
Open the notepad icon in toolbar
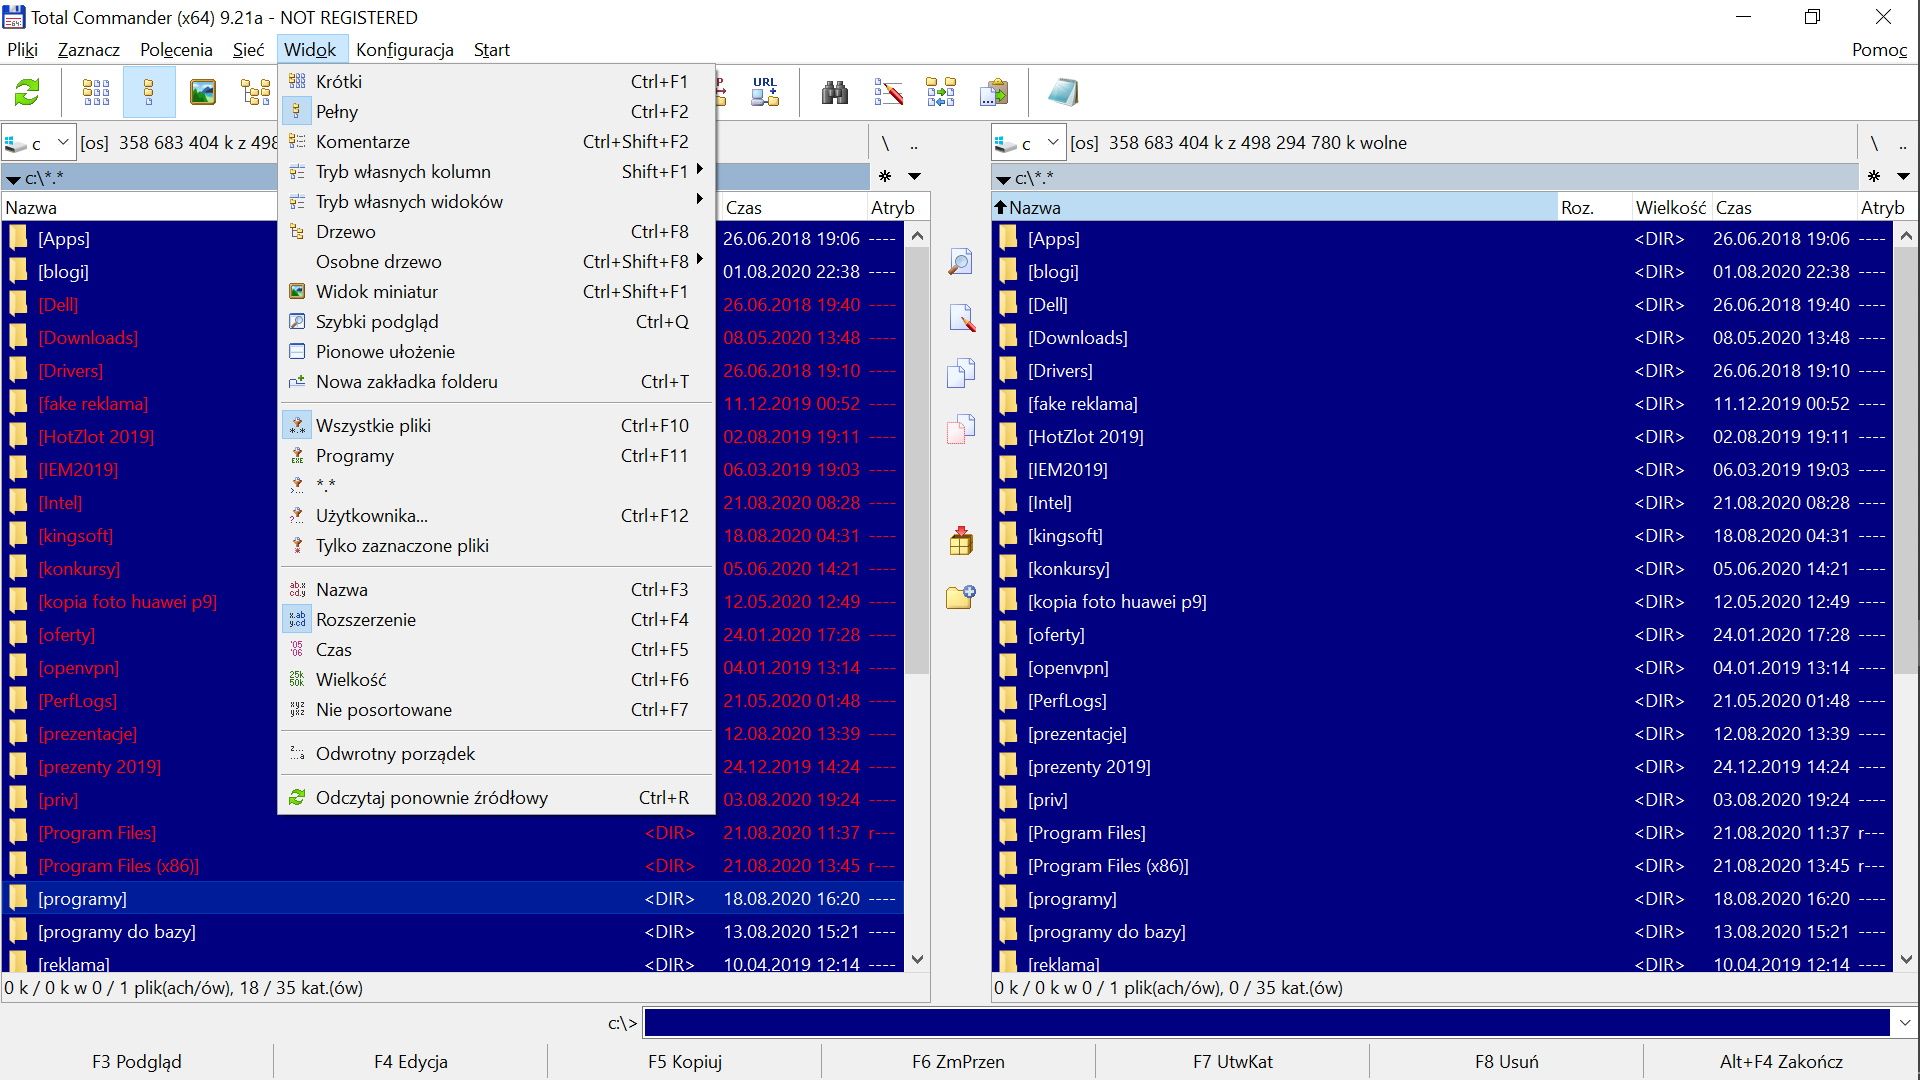point(1062,93)
